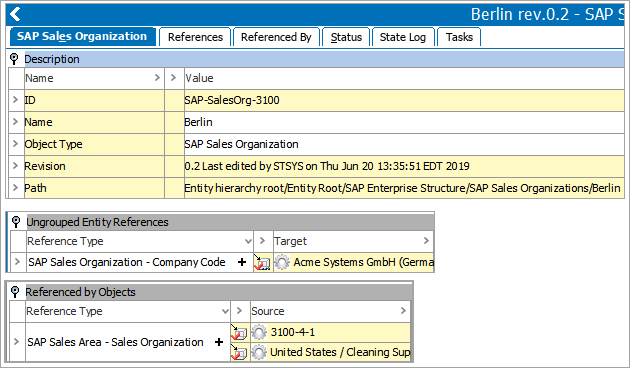Viewport: 630px width, 368px height.
Task: Click the back arrow in title bar
Action: coord(15,14)
